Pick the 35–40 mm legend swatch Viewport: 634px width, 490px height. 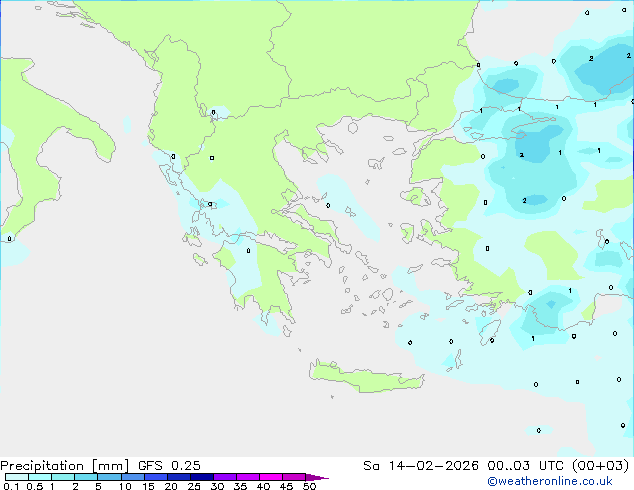tap(247, 477)
